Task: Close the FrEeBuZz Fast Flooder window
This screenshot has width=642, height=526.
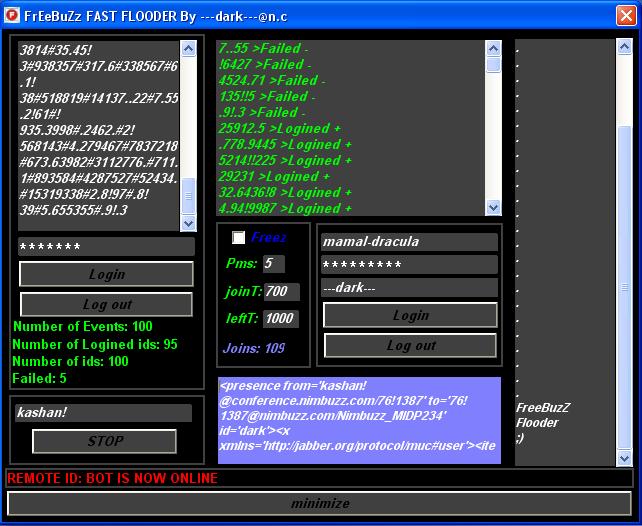Action: (626, 16)
